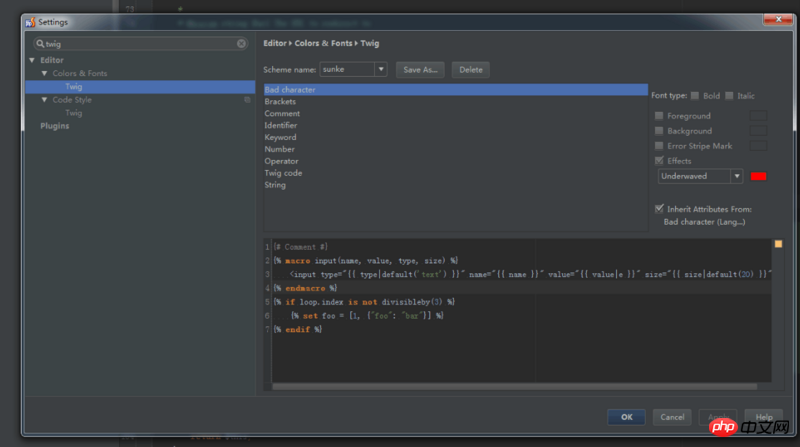This screenshot has width=800, height=447.
Task: Select the Number attribute
Action: pos(279,150)
